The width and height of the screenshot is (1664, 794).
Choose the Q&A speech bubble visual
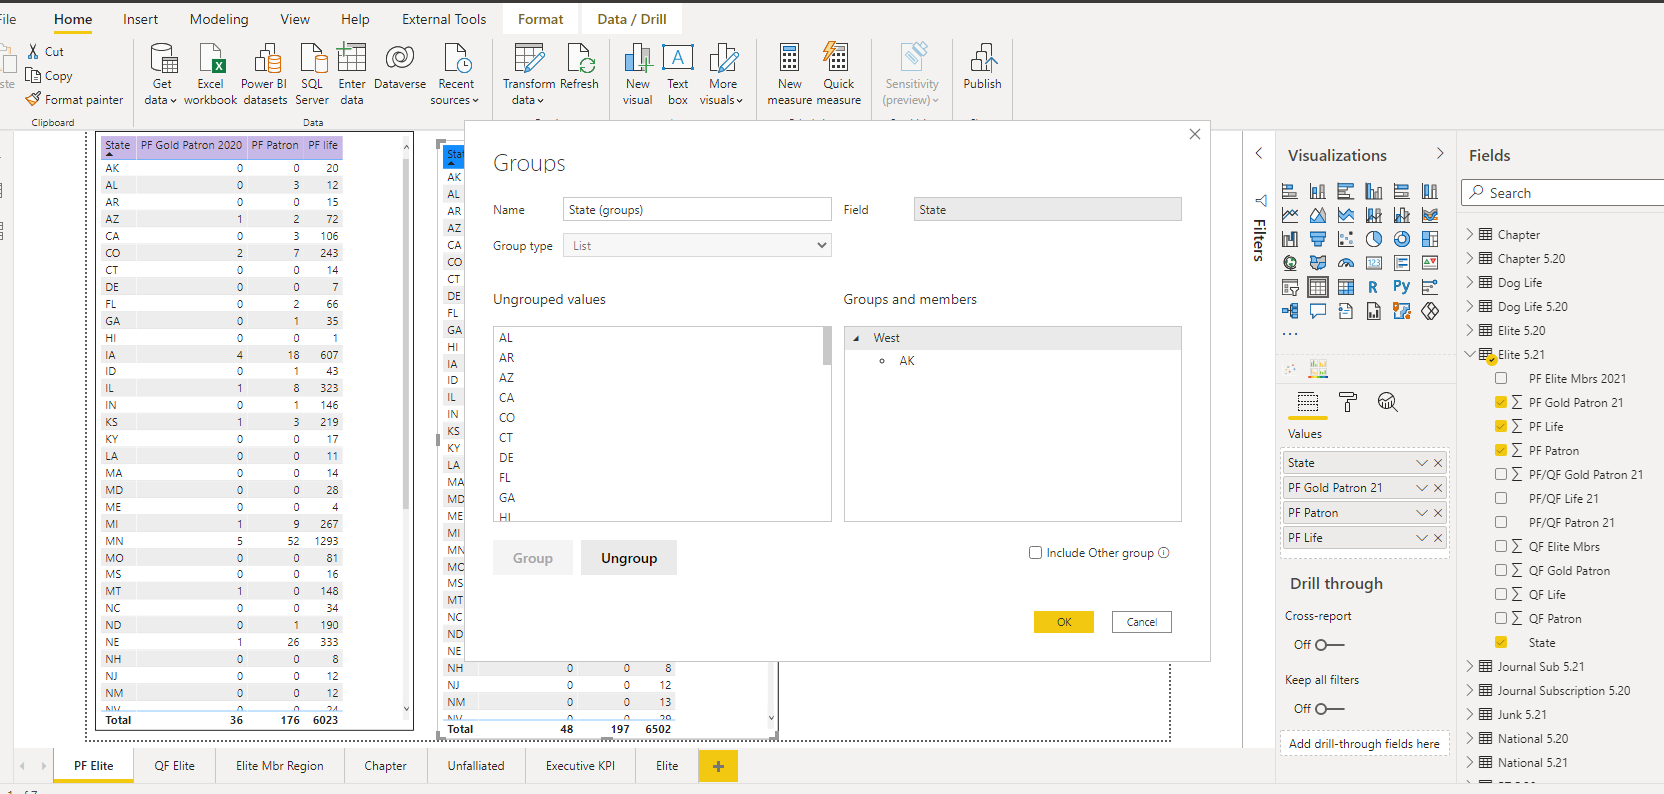1318,311
